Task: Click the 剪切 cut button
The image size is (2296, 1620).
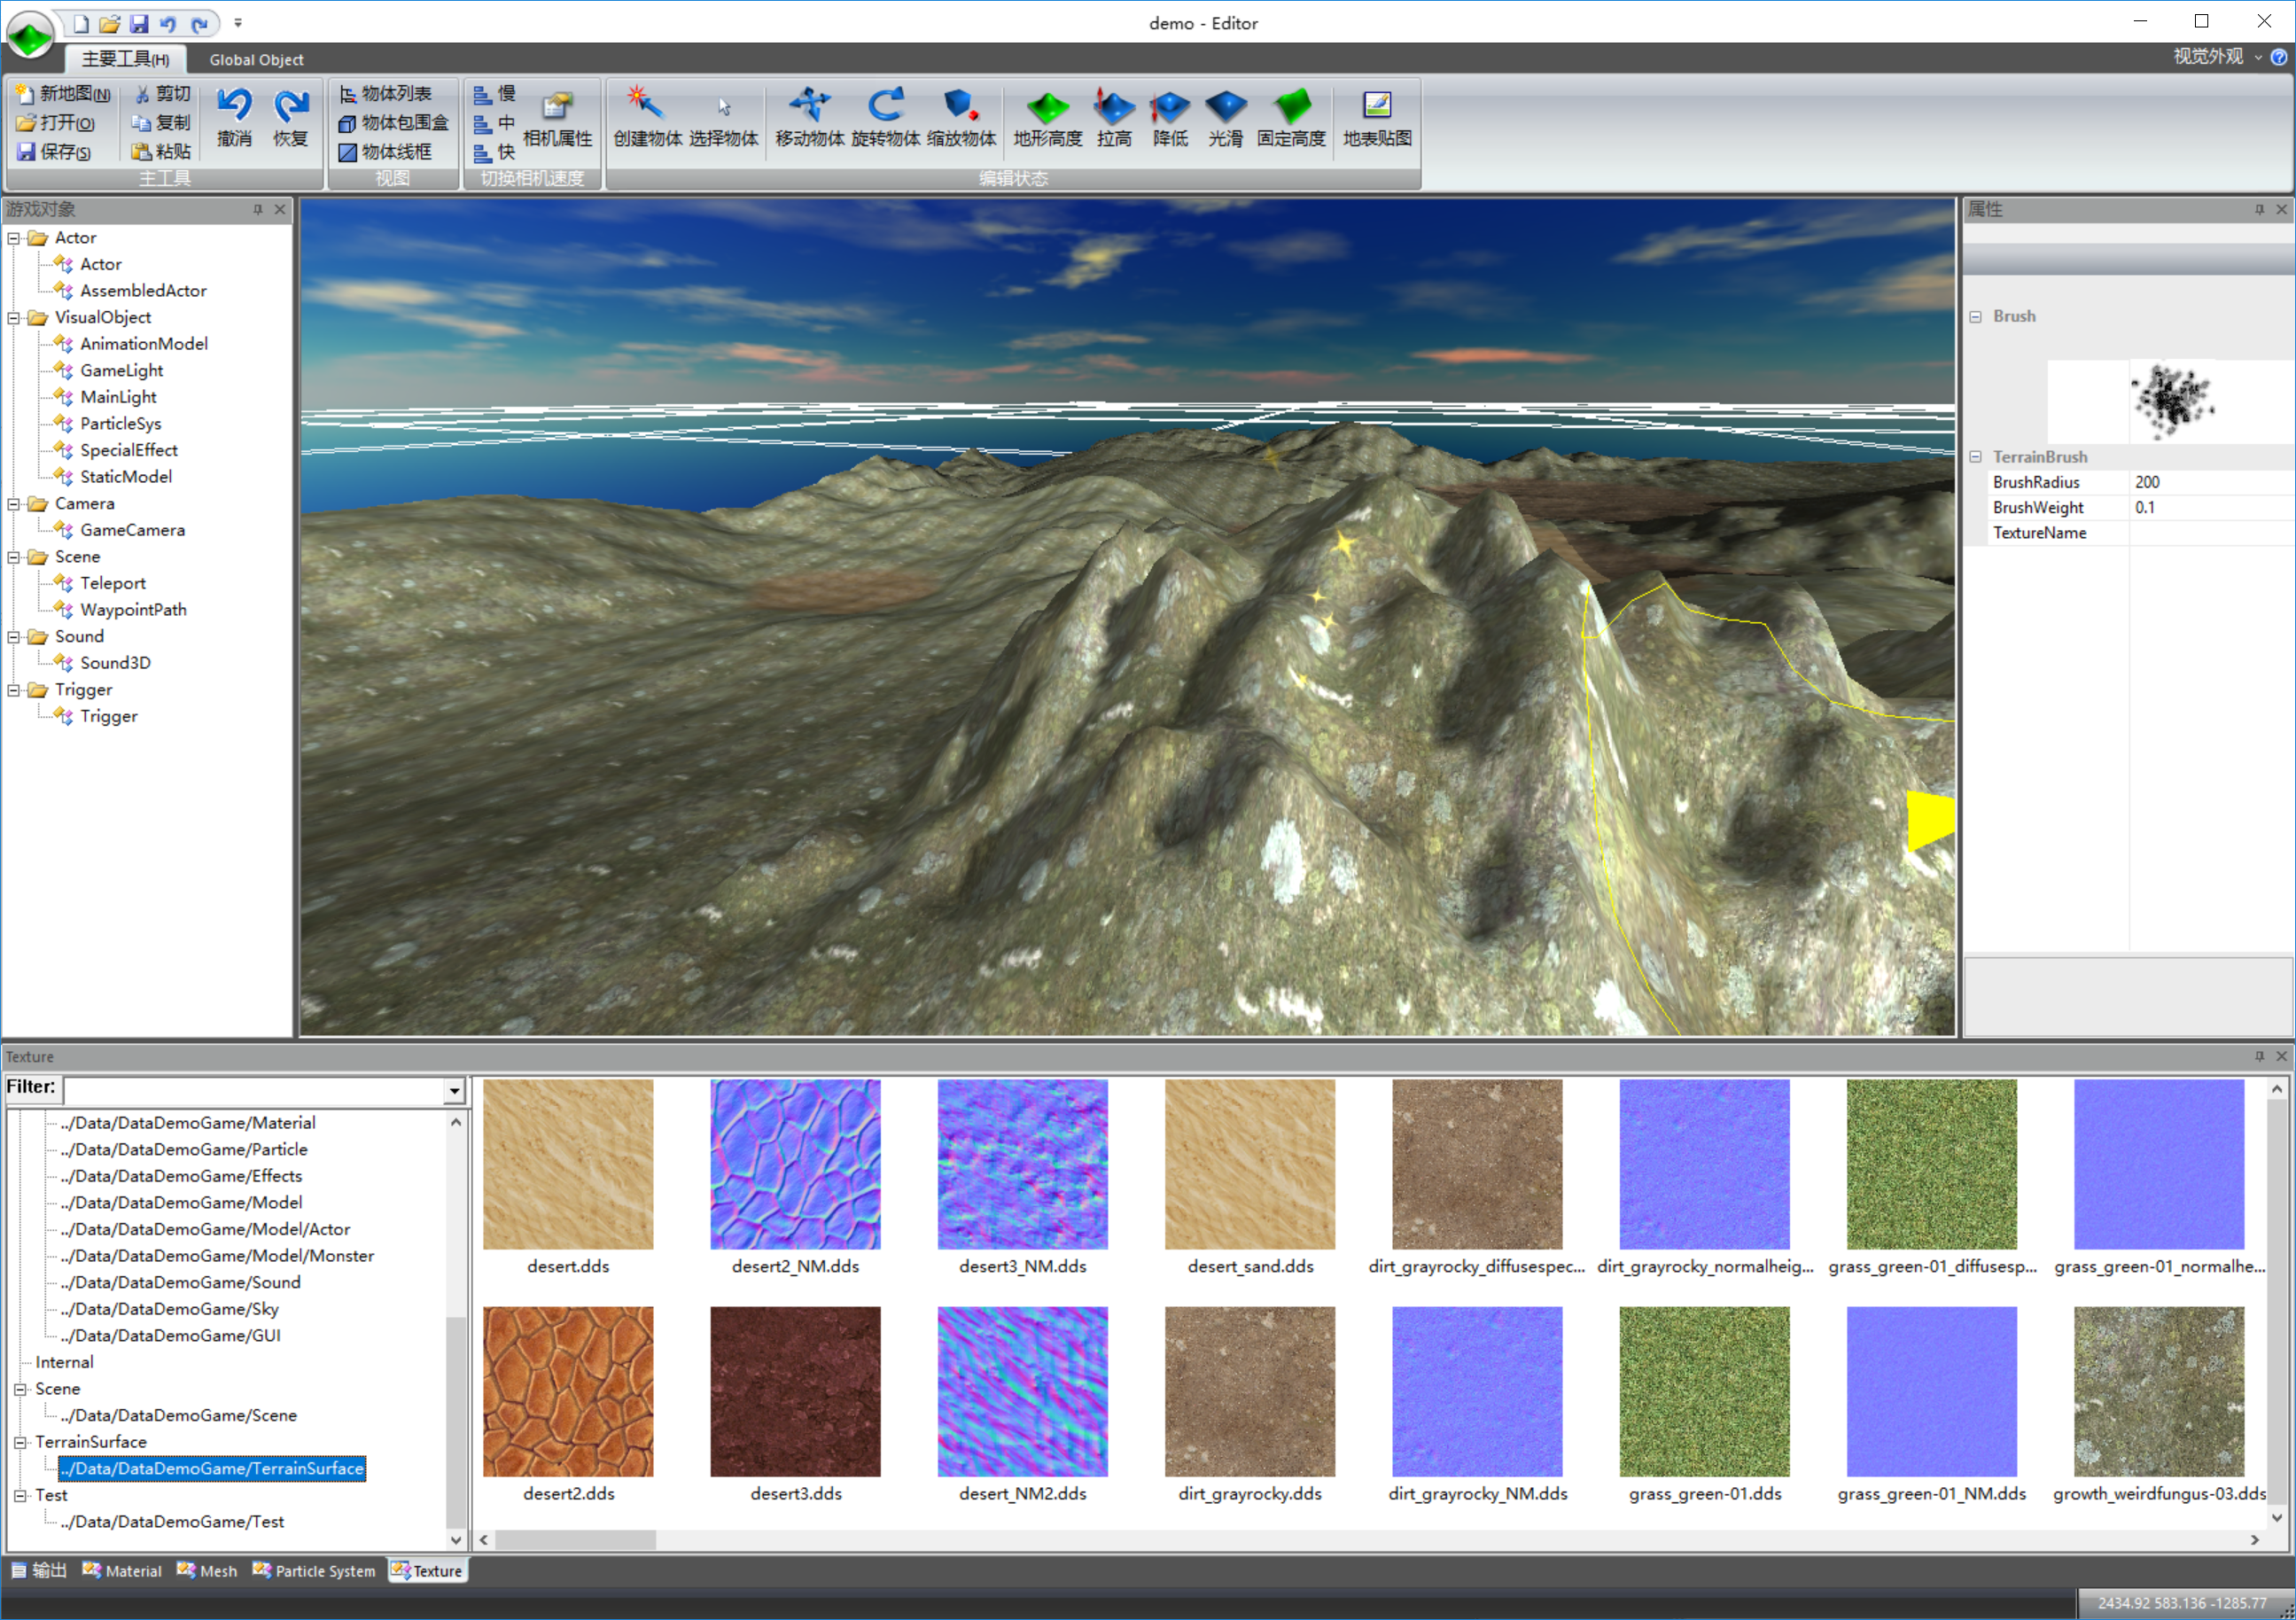Action: [162, 93]
